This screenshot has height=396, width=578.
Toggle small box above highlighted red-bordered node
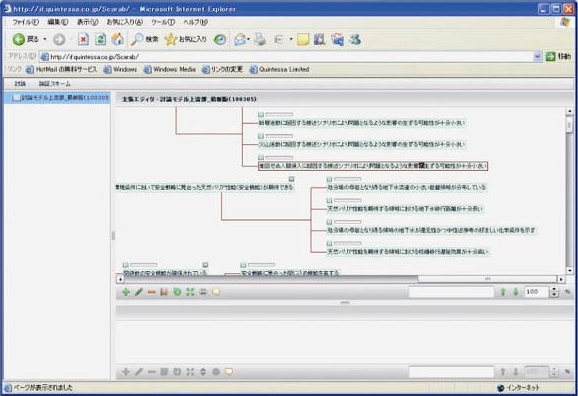(261, 157)
